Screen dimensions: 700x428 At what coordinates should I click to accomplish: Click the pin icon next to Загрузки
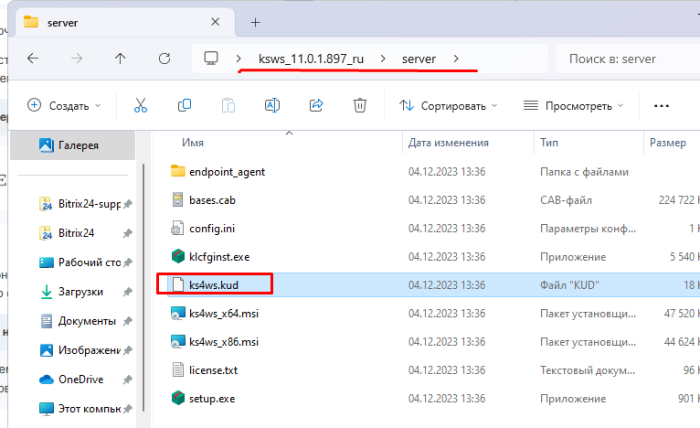pyautogui.click(x=128, y=292)
